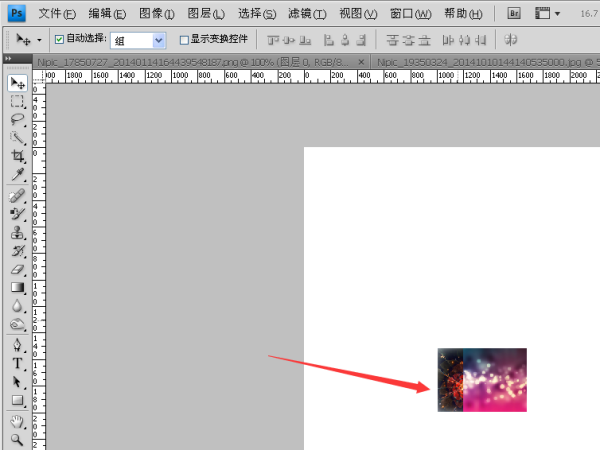Select the Rectangular Marquee tool
Viewport: 600px width, 450px height.
click(17, 101)
